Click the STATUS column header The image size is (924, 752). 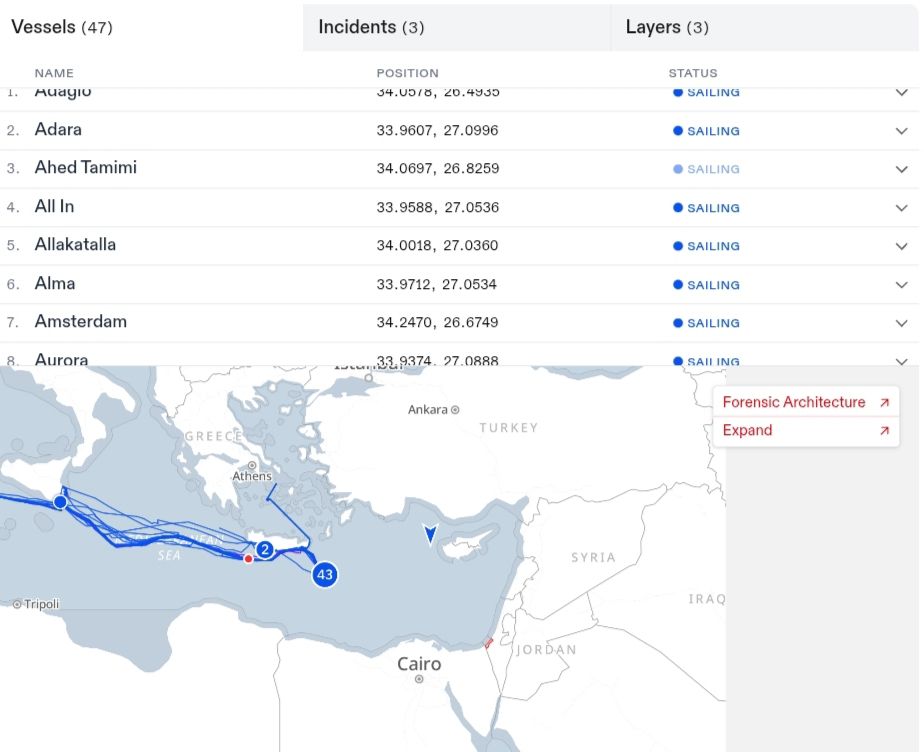coord(693,73)
